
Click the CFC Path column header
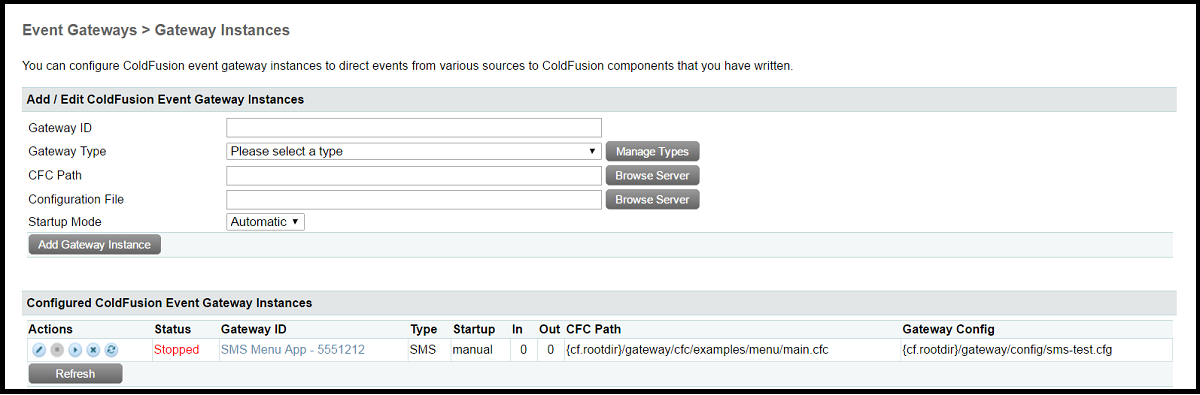pos(594,329)
